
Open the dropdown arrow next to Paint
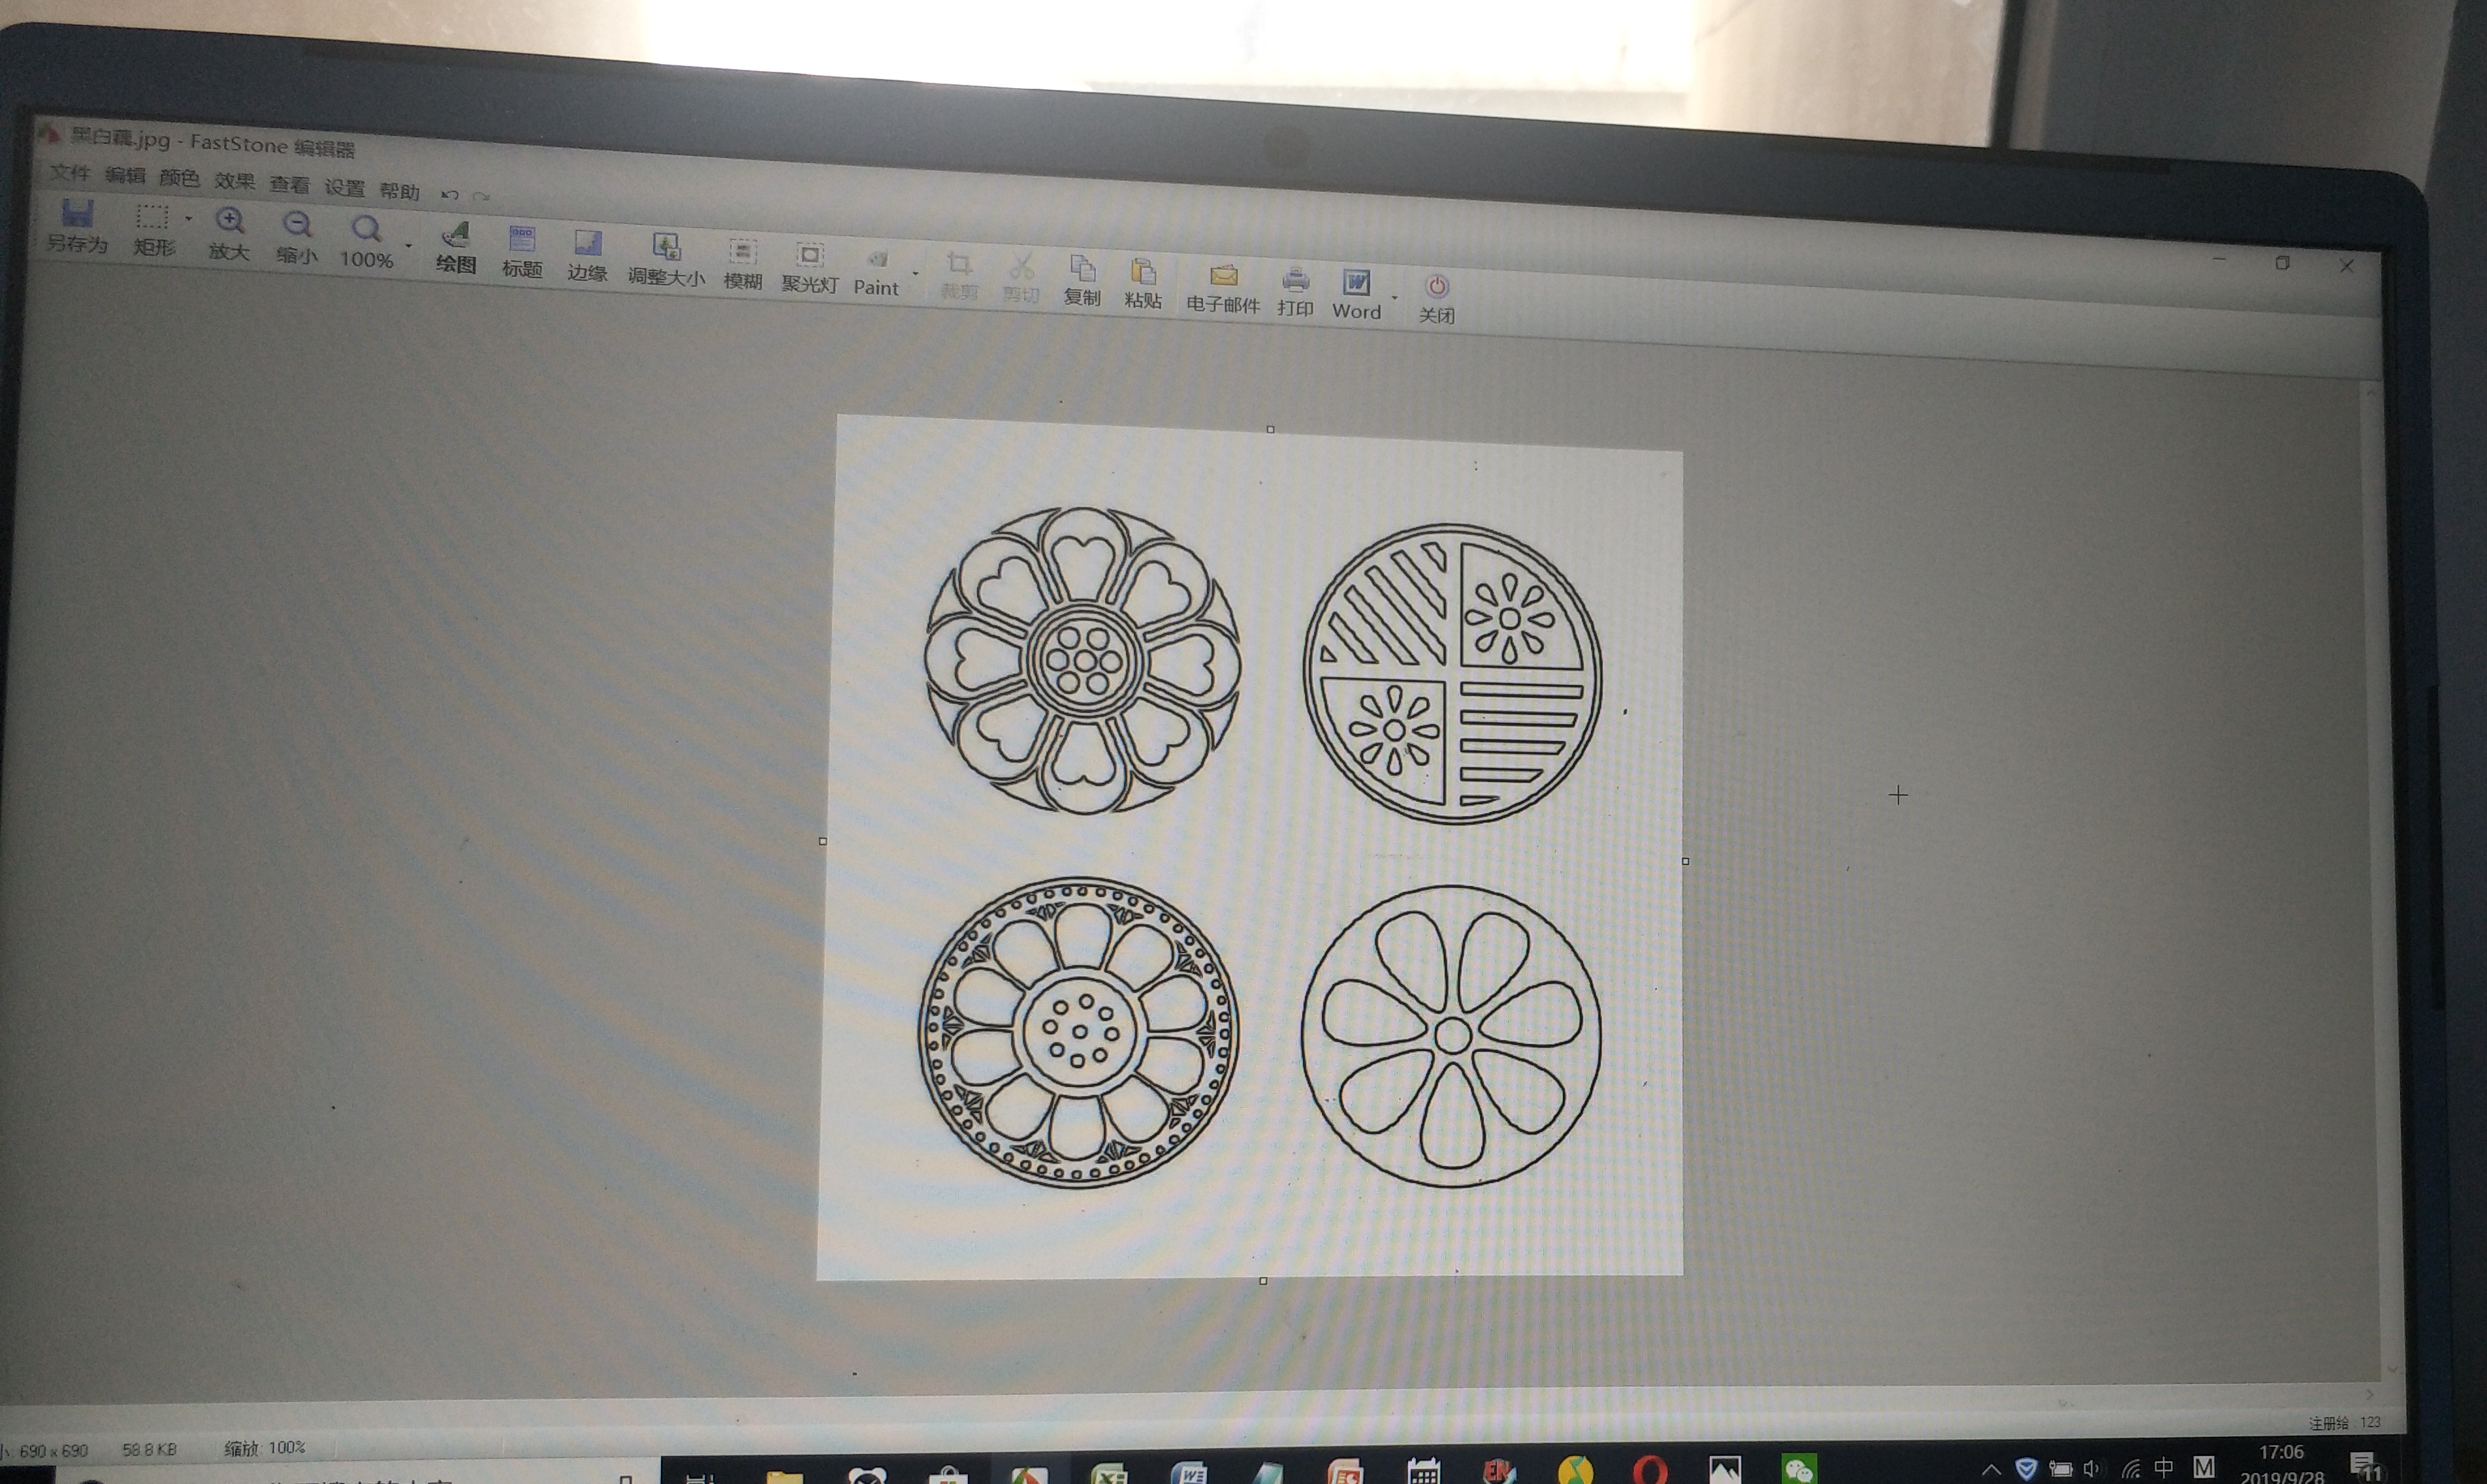click(x=915, y=273)
